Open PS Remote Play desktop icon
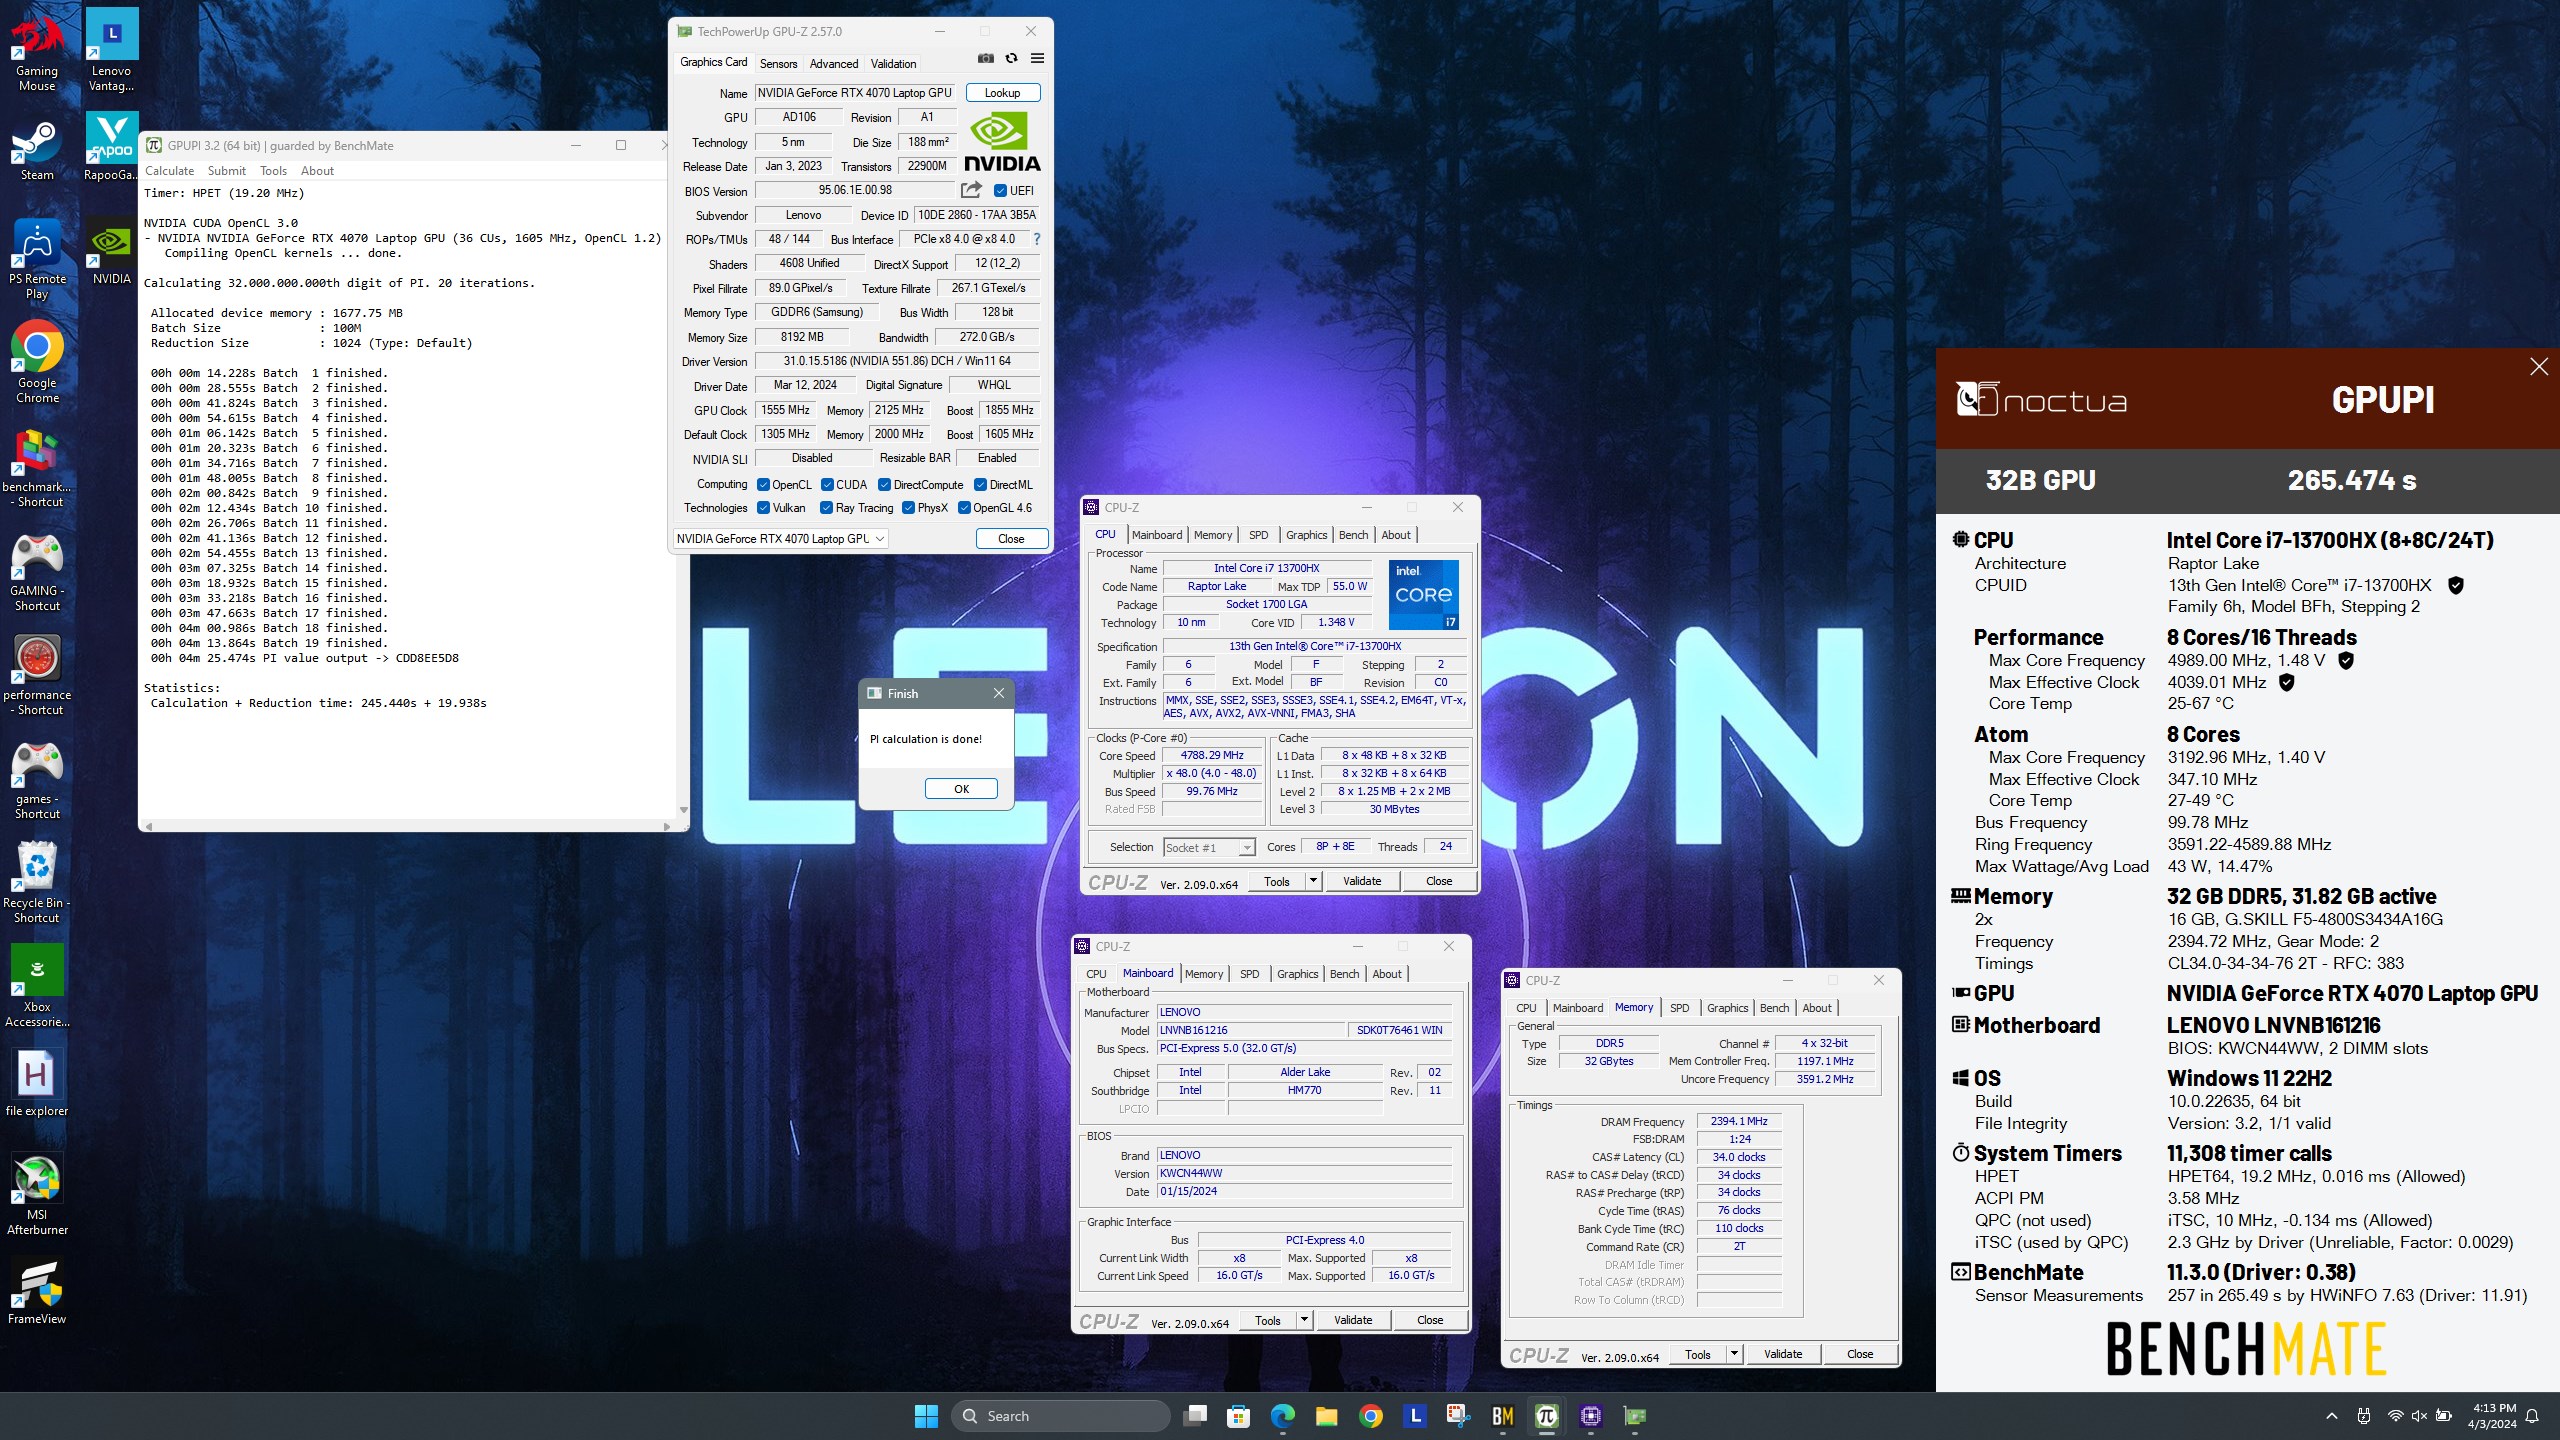The height and width of the screenshot is (1440, 2560). click(37, 259)
